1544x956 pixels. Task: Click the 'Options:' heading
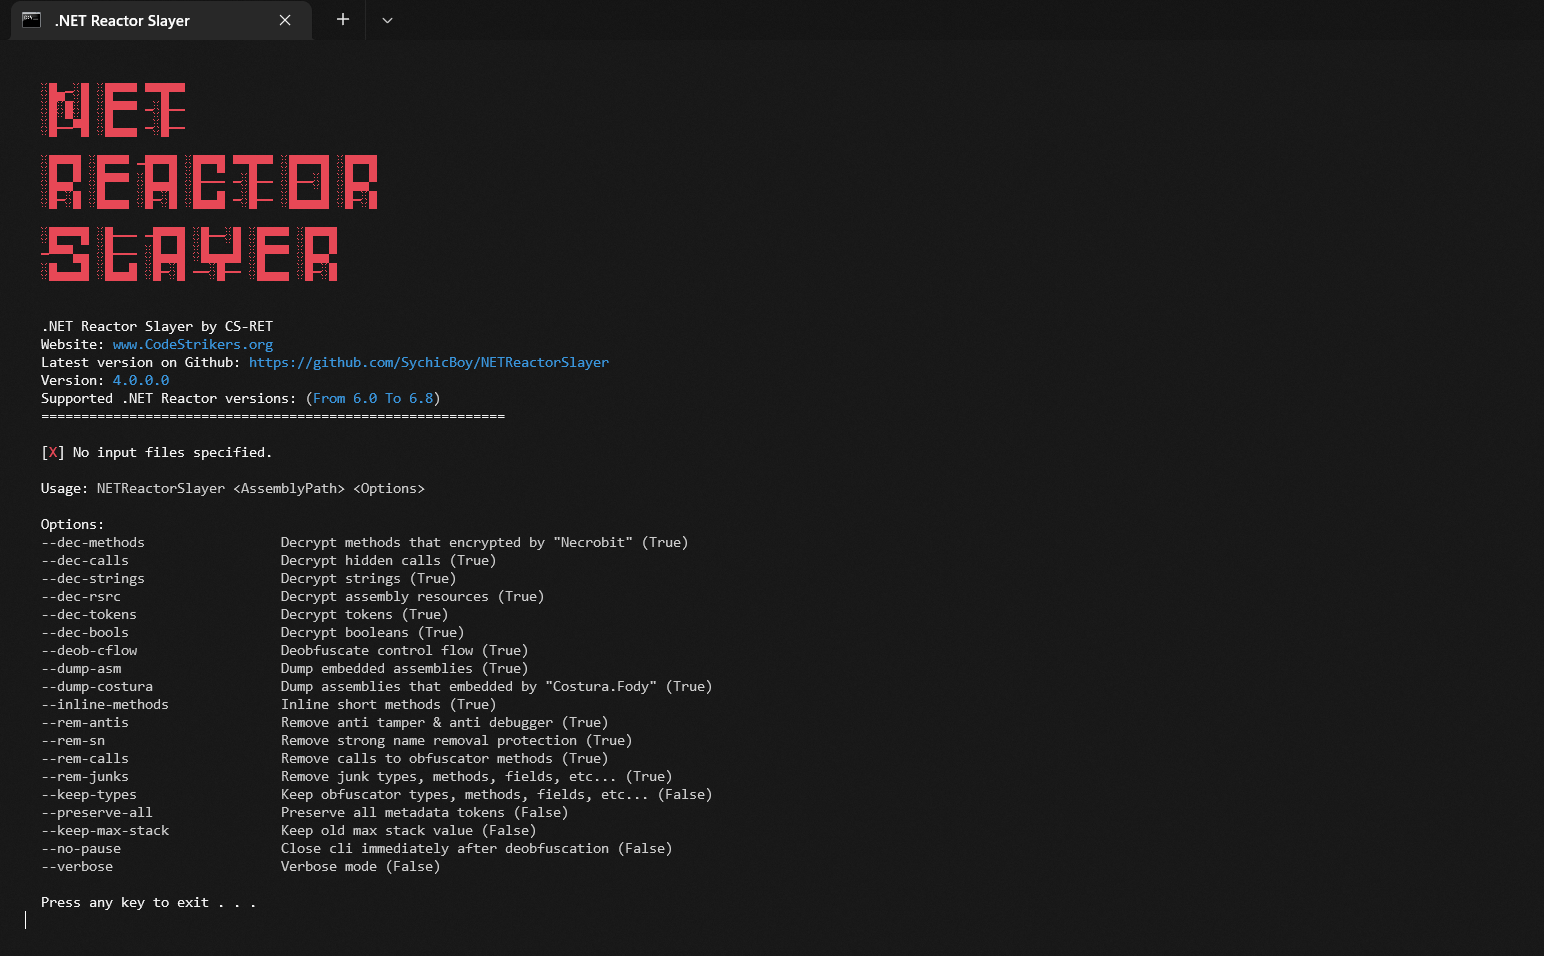[72, 524]
